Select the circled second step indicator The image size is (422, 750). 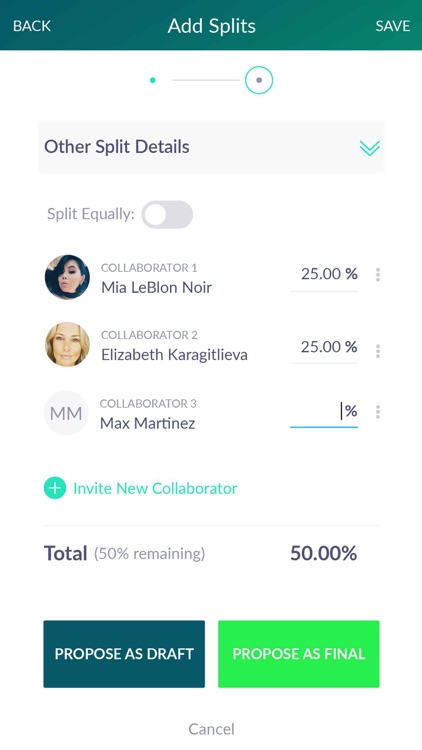(x=259, y=80)
